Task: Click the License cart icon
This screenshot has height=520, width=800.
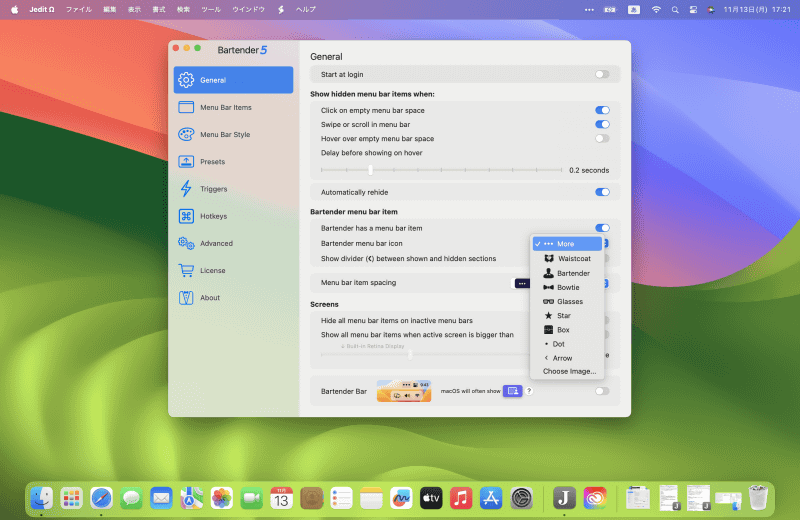Action: [x=186, y=270]
